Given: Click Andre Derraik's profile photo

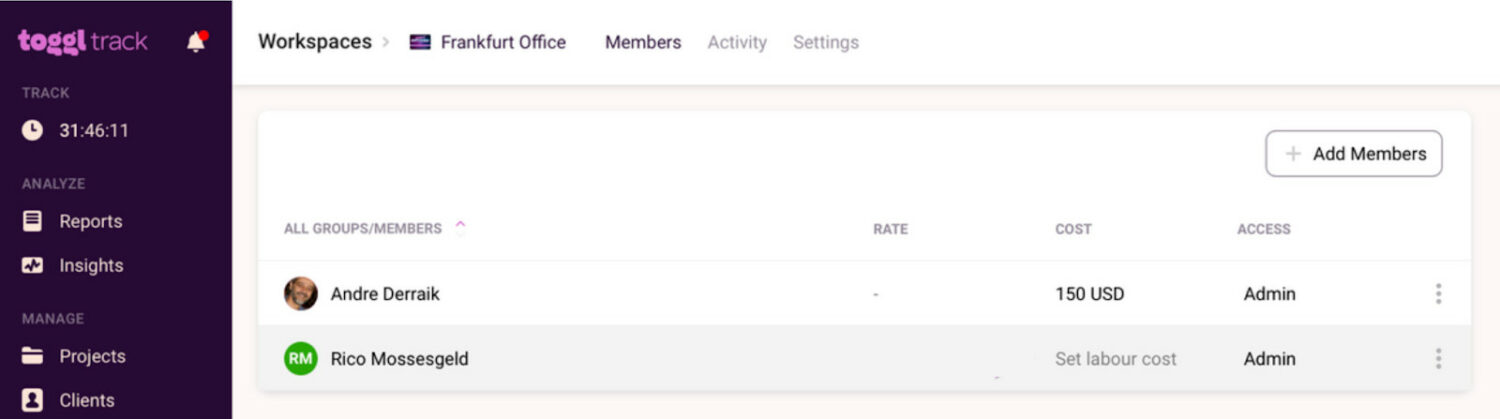Looking at the screenshot, I should click(x=301, y=294).
